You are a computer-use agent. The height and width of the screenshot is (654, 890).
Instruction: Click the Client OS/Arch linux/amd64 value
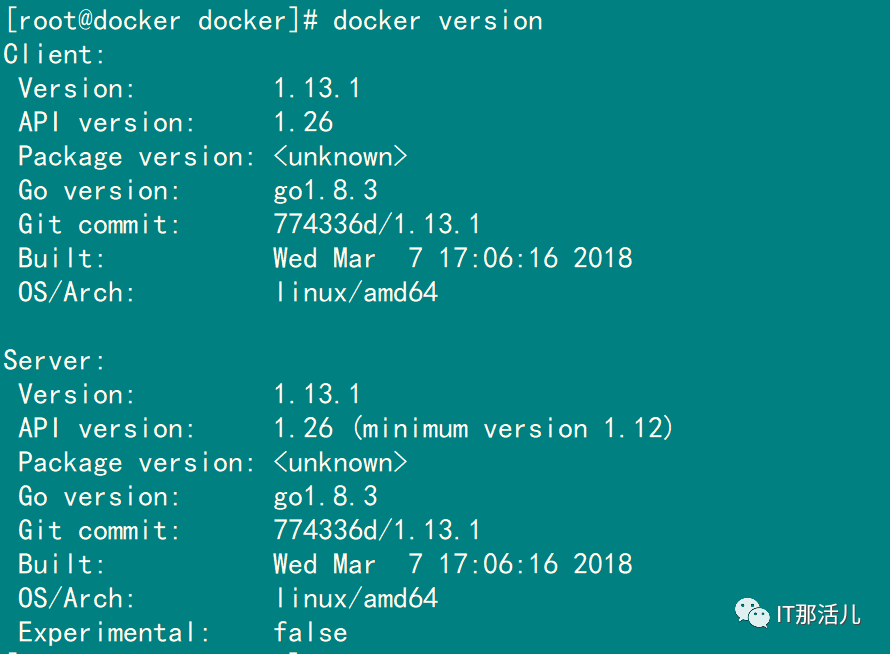355,292
